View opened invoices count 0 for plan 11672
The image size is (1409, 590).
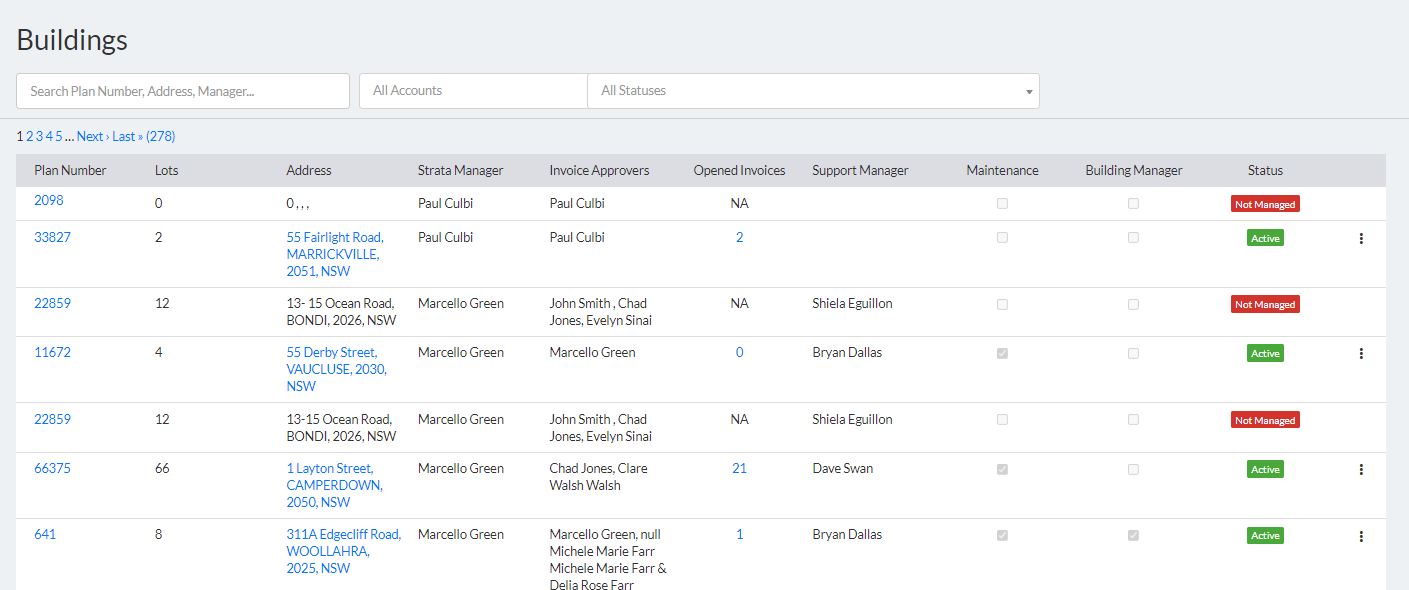(x=739, y=352)
